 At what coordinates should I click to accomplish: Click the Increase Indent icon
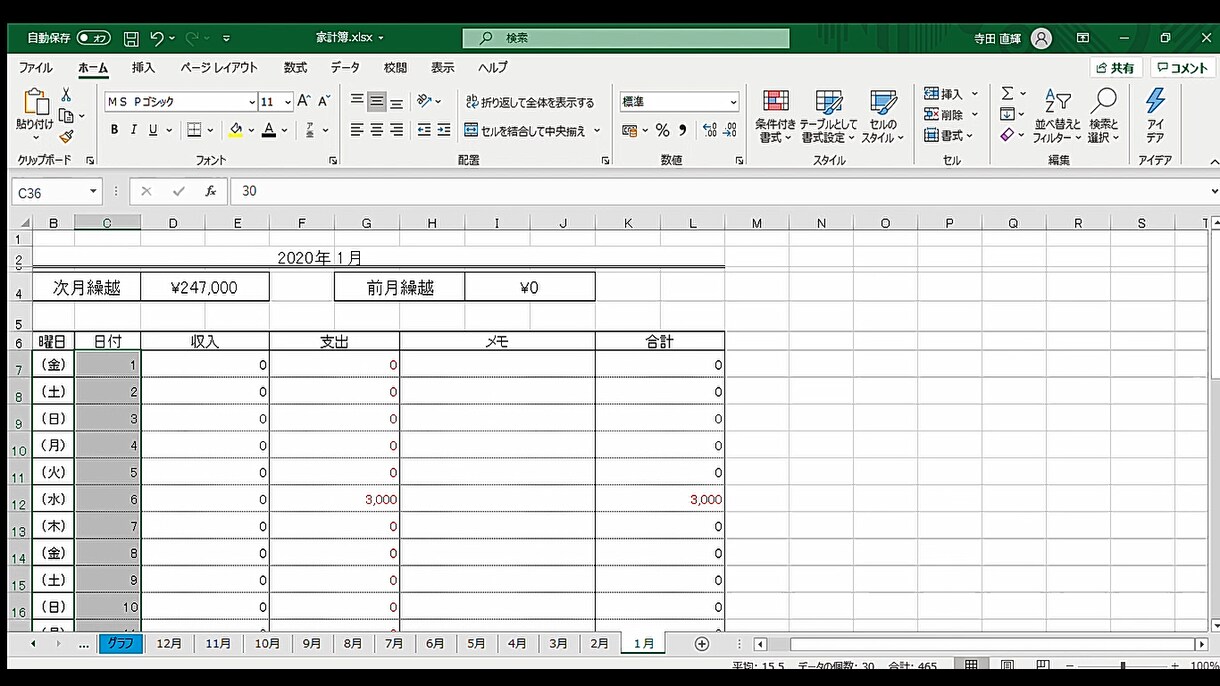coord(444,130)
